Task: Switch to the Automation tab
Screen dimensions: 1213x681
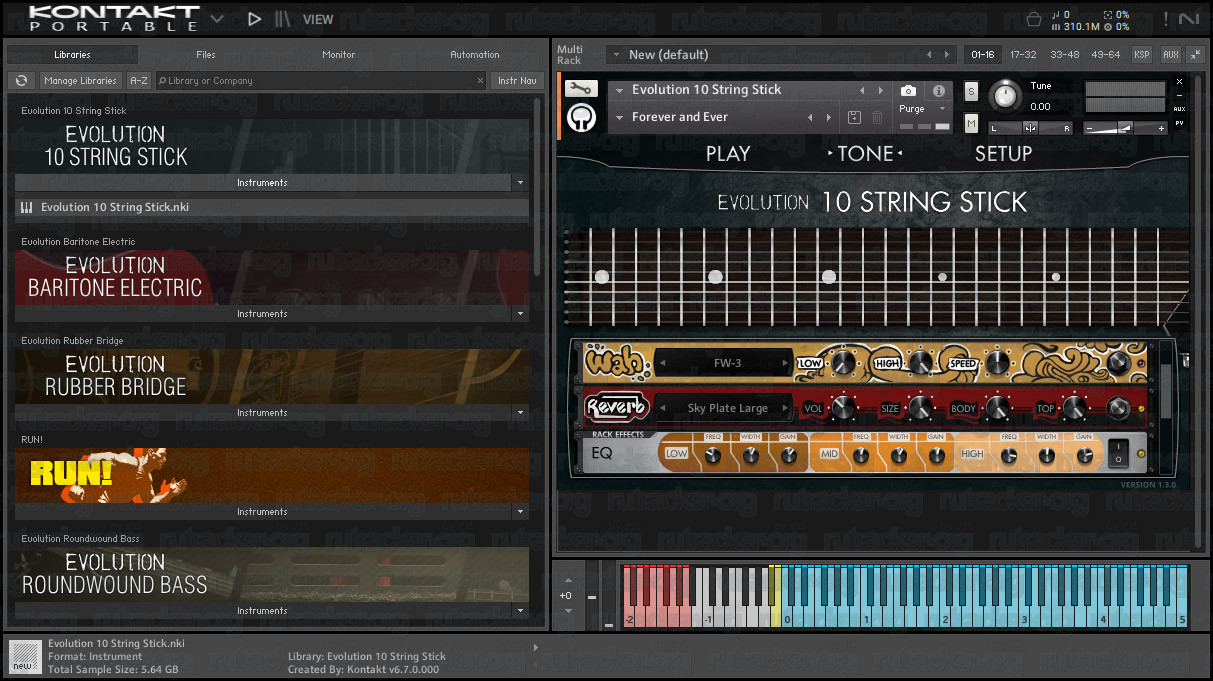Action: 475,55
